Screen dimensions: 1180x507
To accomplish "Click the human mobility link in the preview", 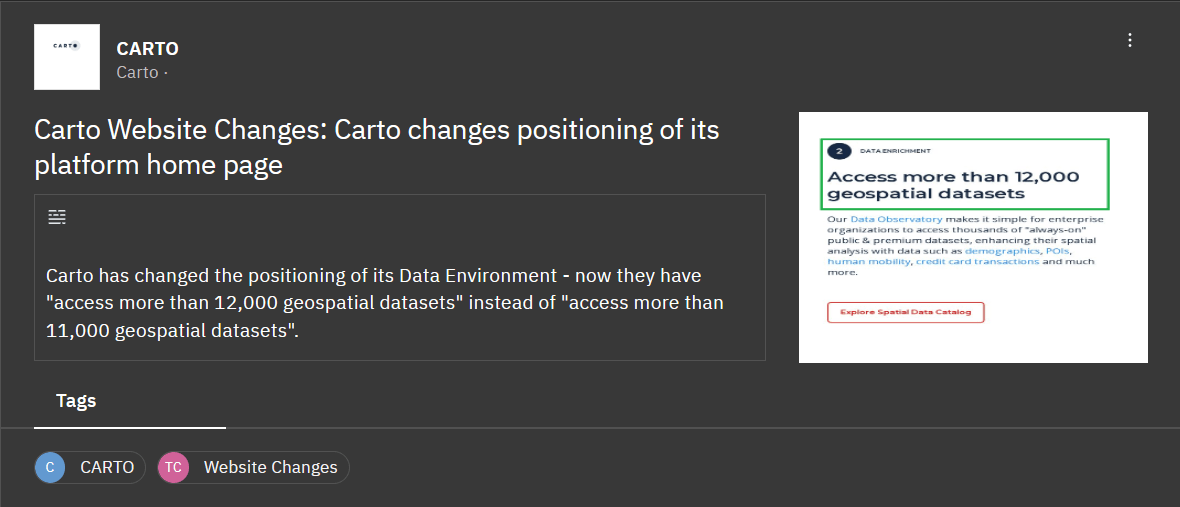I will pos(869,261).
